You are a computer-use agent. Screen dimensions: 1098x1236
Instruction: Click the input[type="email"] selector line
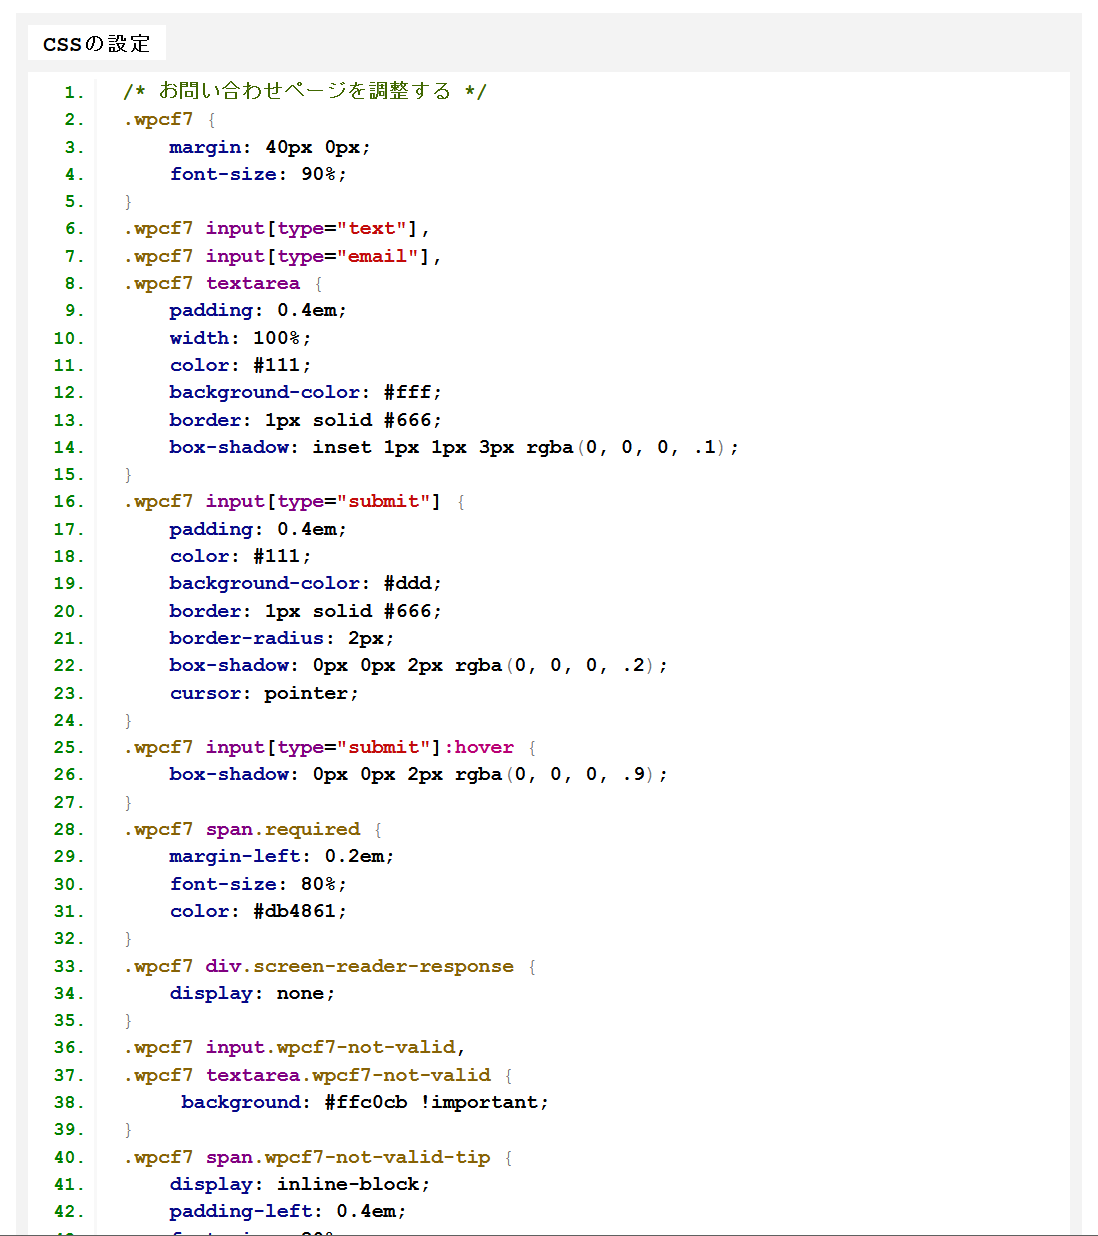(282, 256)
